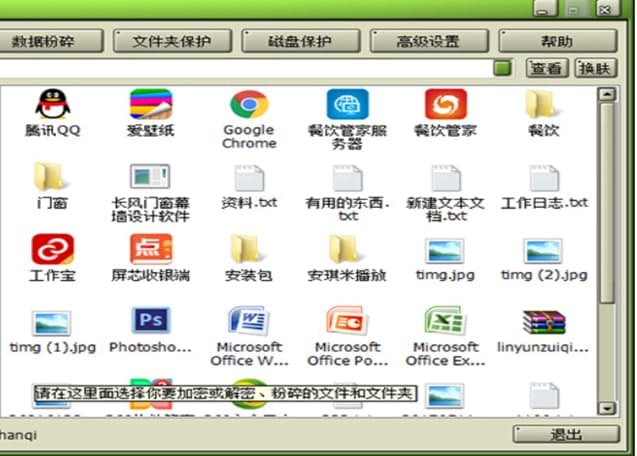
Task: Select the 屏芯收银端 app icon
Action: pyautogui.click(x=151, y=249)
